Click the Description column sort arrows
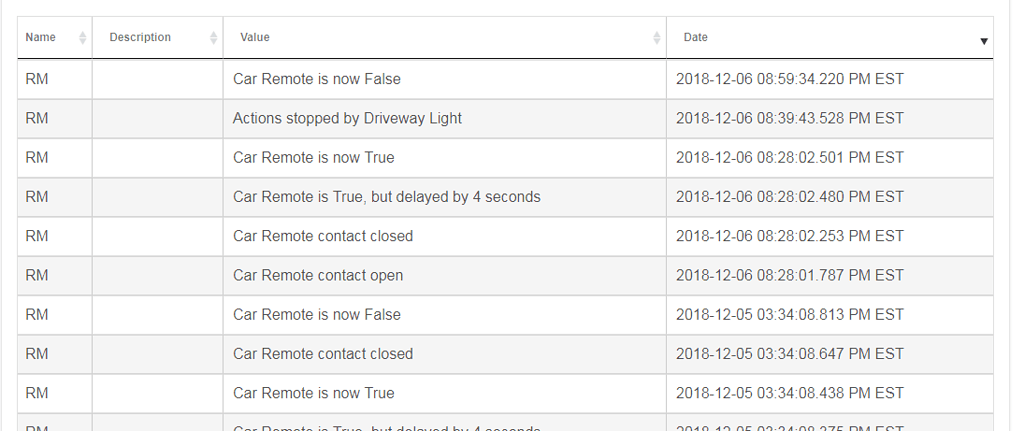Image resolution: width=1024 pixels, height=431 pixels. point(213,38)
